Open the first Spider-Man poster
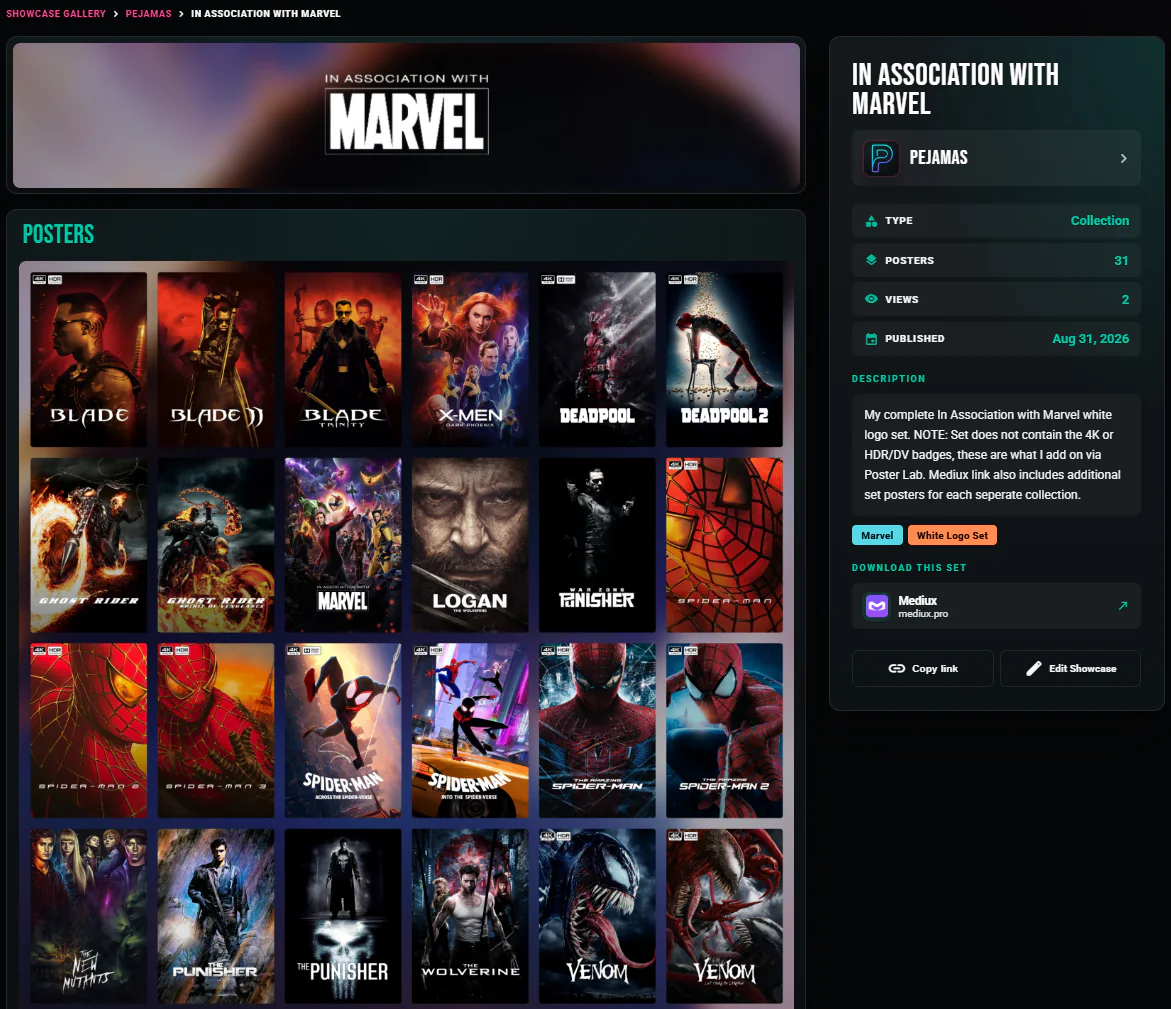This screenshot has height=1009, width=1171. [x=724, y=545]
